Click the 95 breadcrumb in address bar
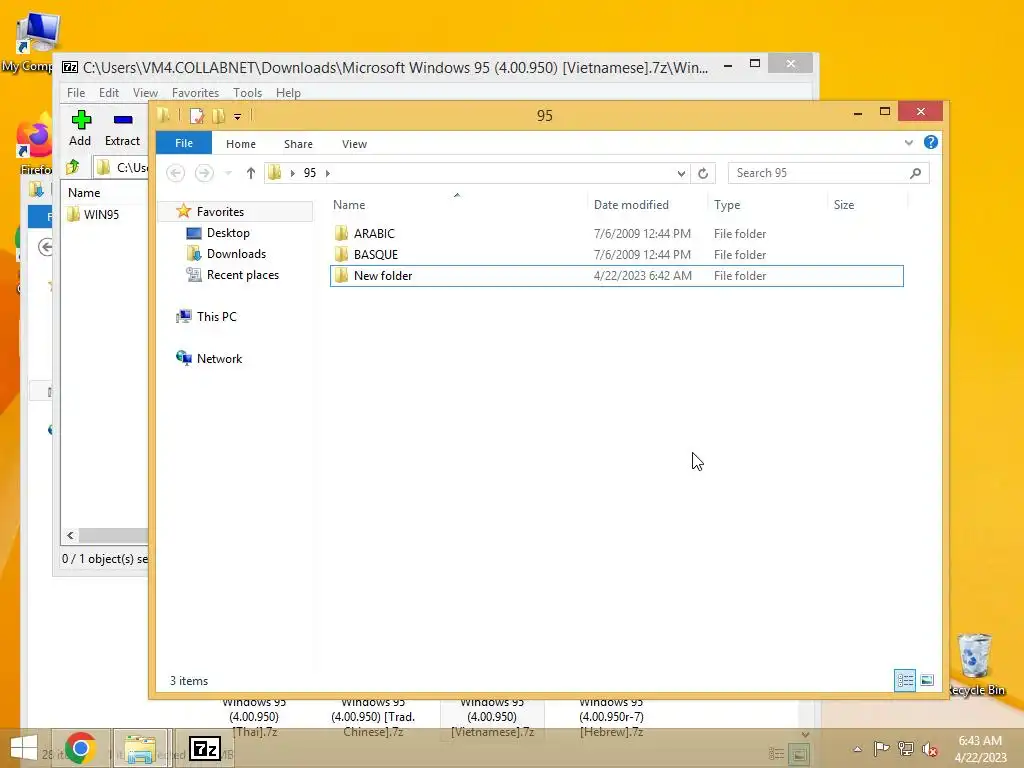This screenshot has height=768, width=1024. [x=310, y=173]
